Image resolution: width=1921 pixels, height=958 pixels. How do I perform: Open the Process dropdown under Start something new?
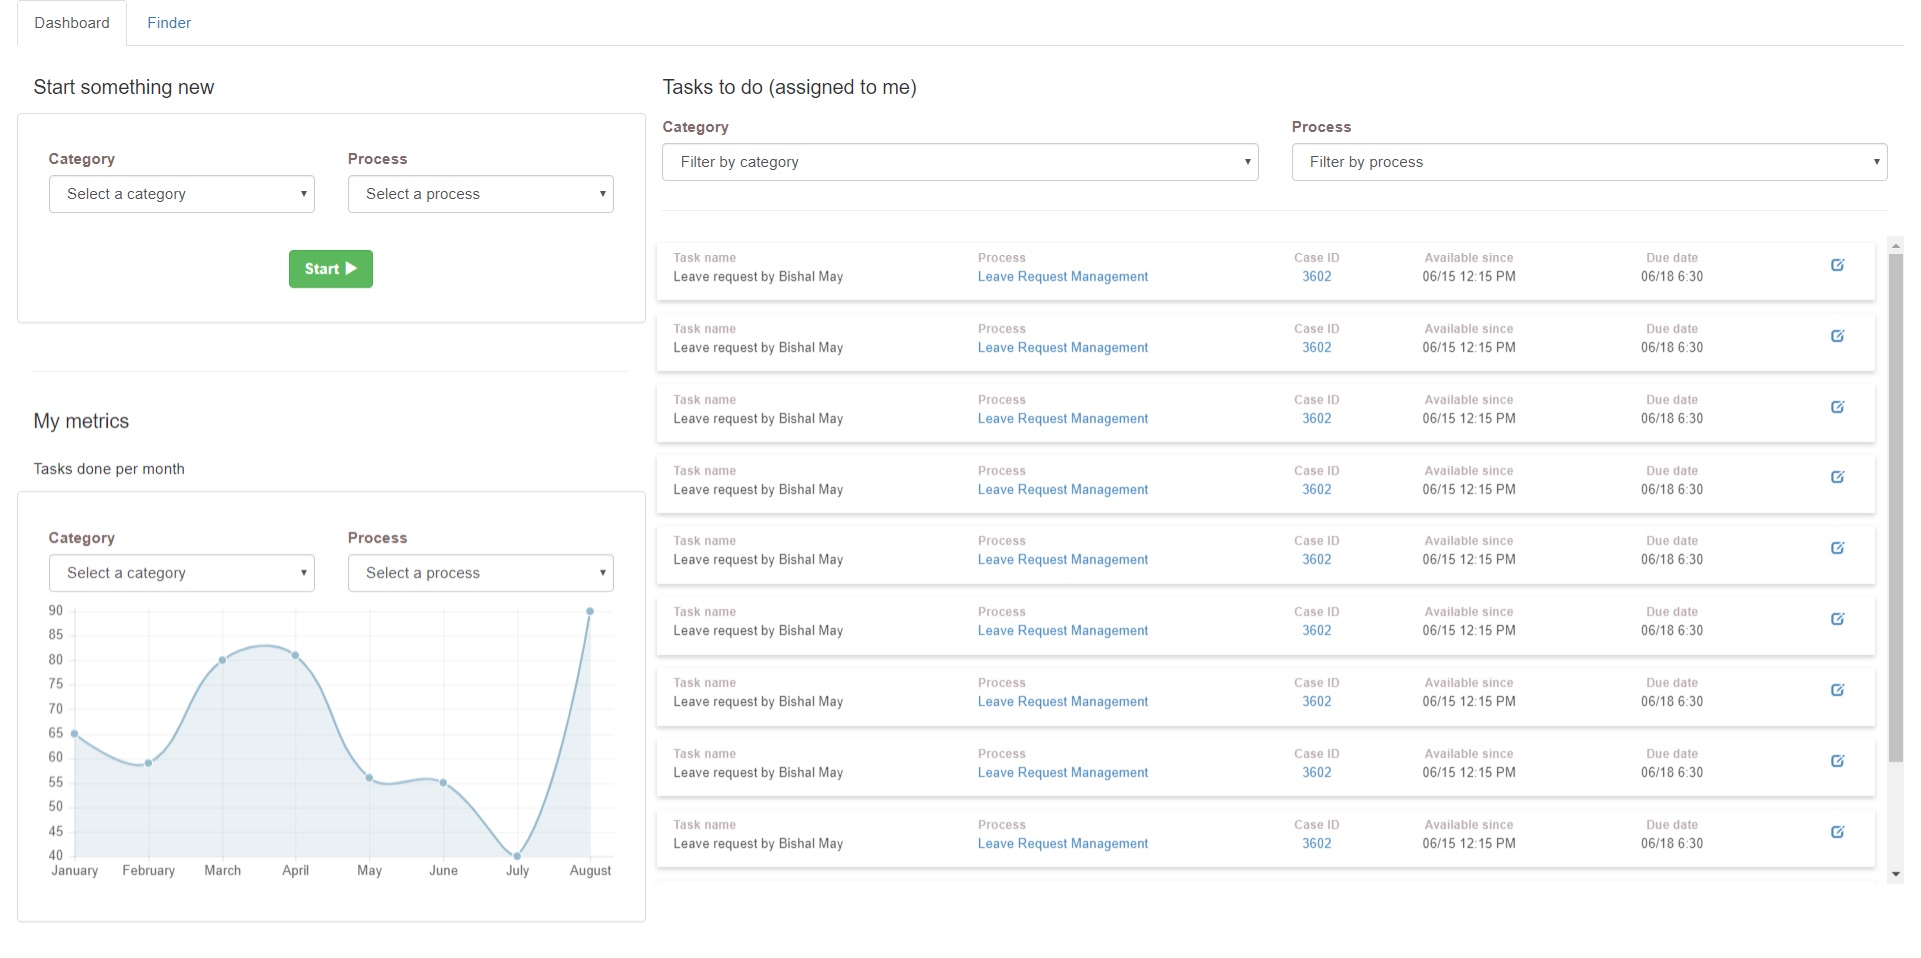click(x=480, y=194)
